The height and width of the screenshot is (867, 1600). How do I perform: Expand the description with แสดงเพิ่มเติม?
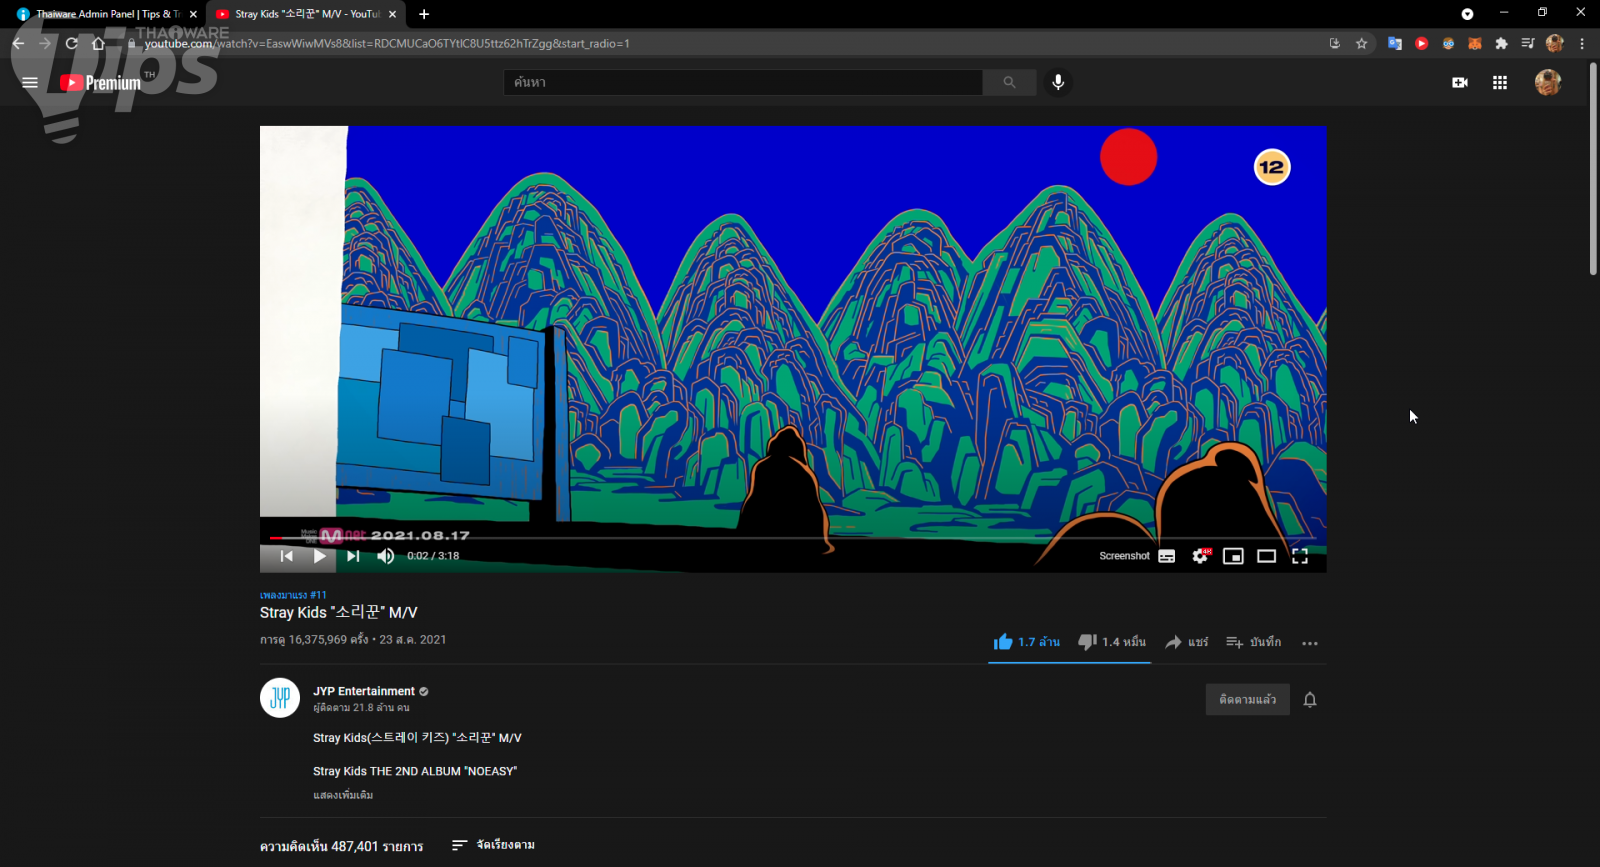click(x=343, y=795)
